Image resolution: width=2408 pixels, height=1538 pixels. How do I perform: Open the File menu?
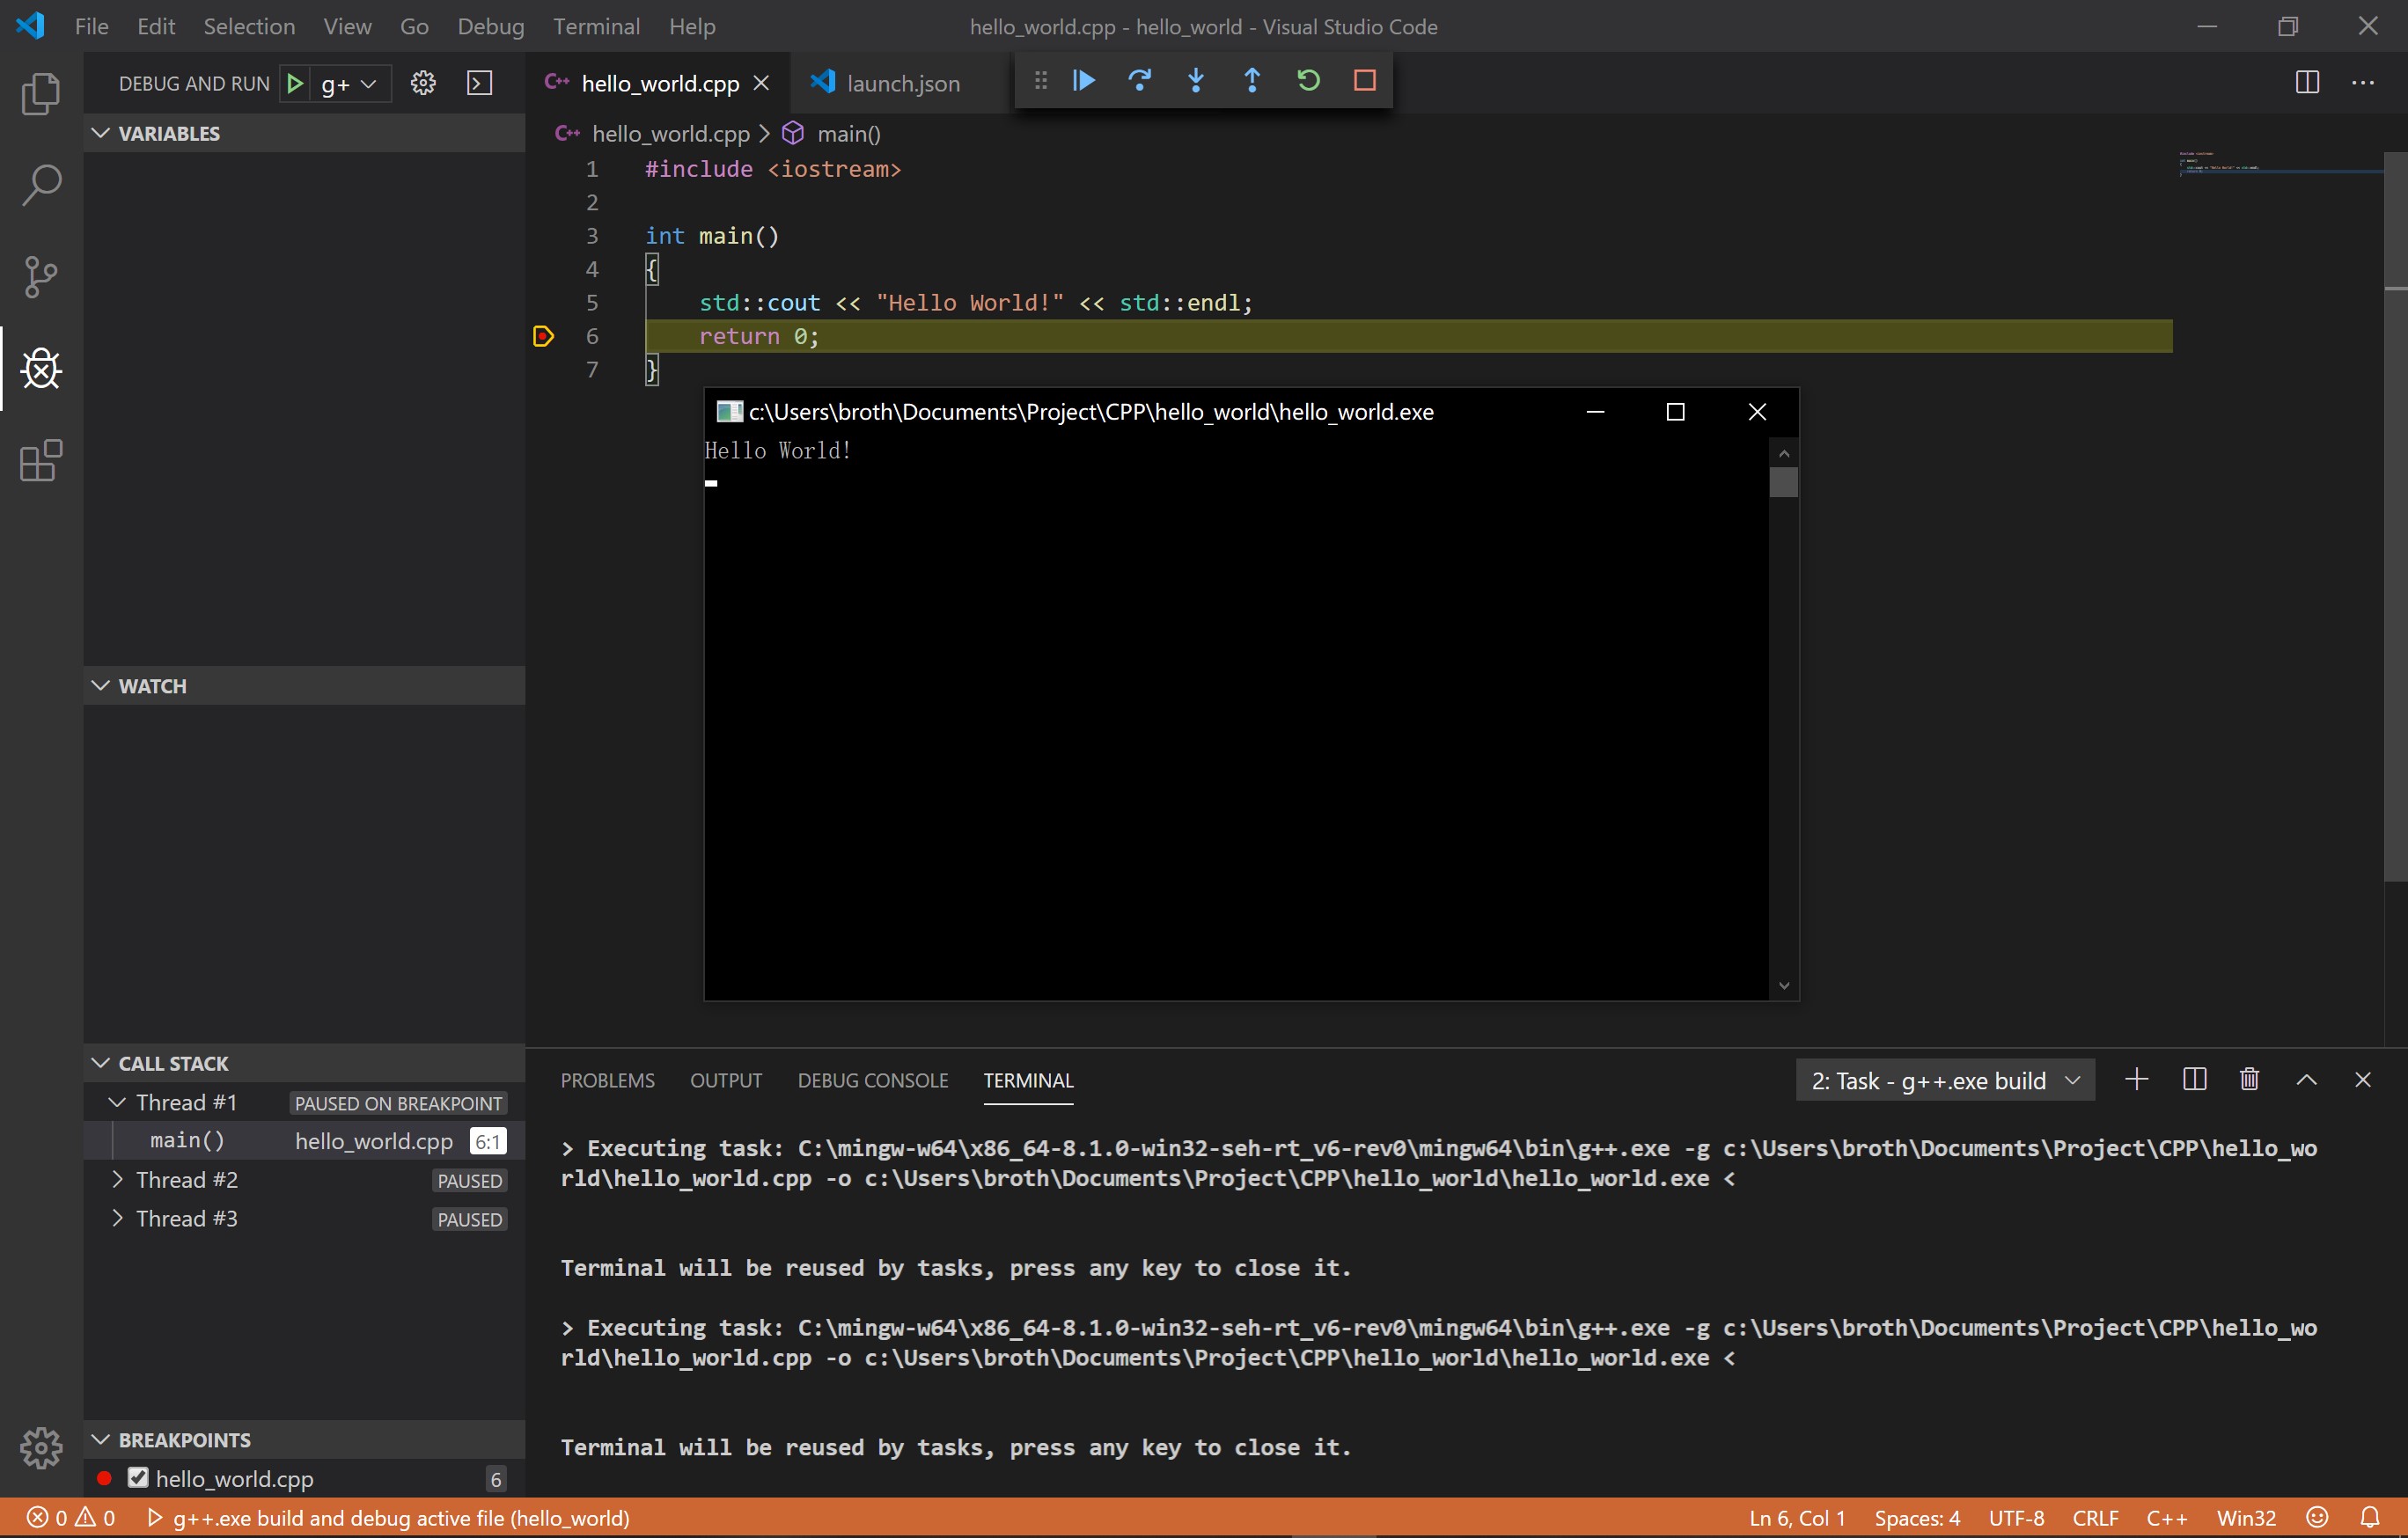(x=91, y=26)
